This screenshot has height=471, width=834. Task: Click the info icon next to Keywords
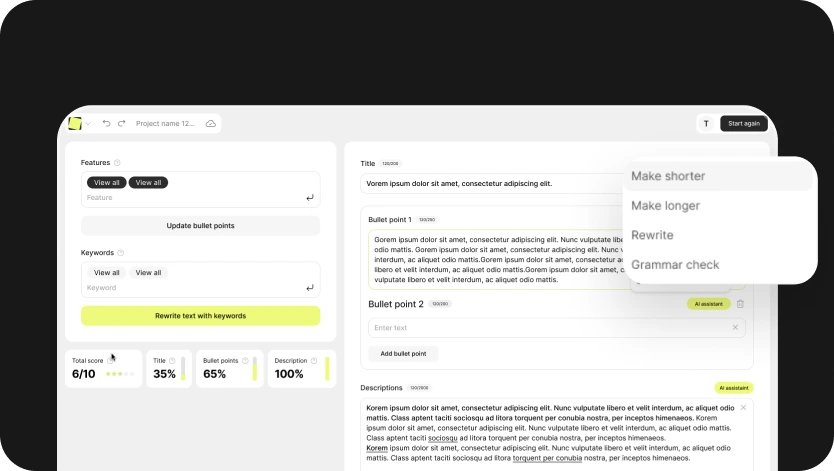pos(121,253)
